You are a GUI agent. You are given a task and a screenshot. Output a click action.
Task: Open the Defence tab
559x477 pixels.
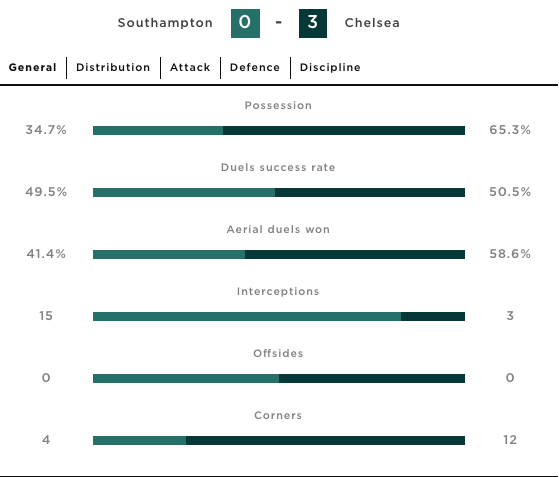point(255,67)
